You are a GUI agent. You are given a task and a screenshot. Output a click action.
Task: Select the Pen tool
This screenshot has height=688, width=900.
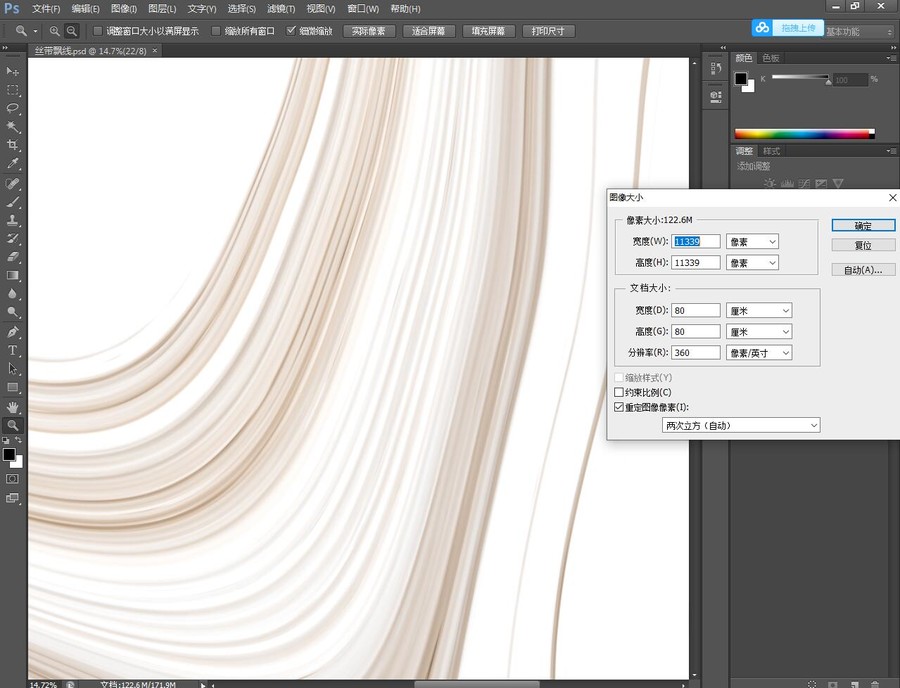(x=12, y=332)
